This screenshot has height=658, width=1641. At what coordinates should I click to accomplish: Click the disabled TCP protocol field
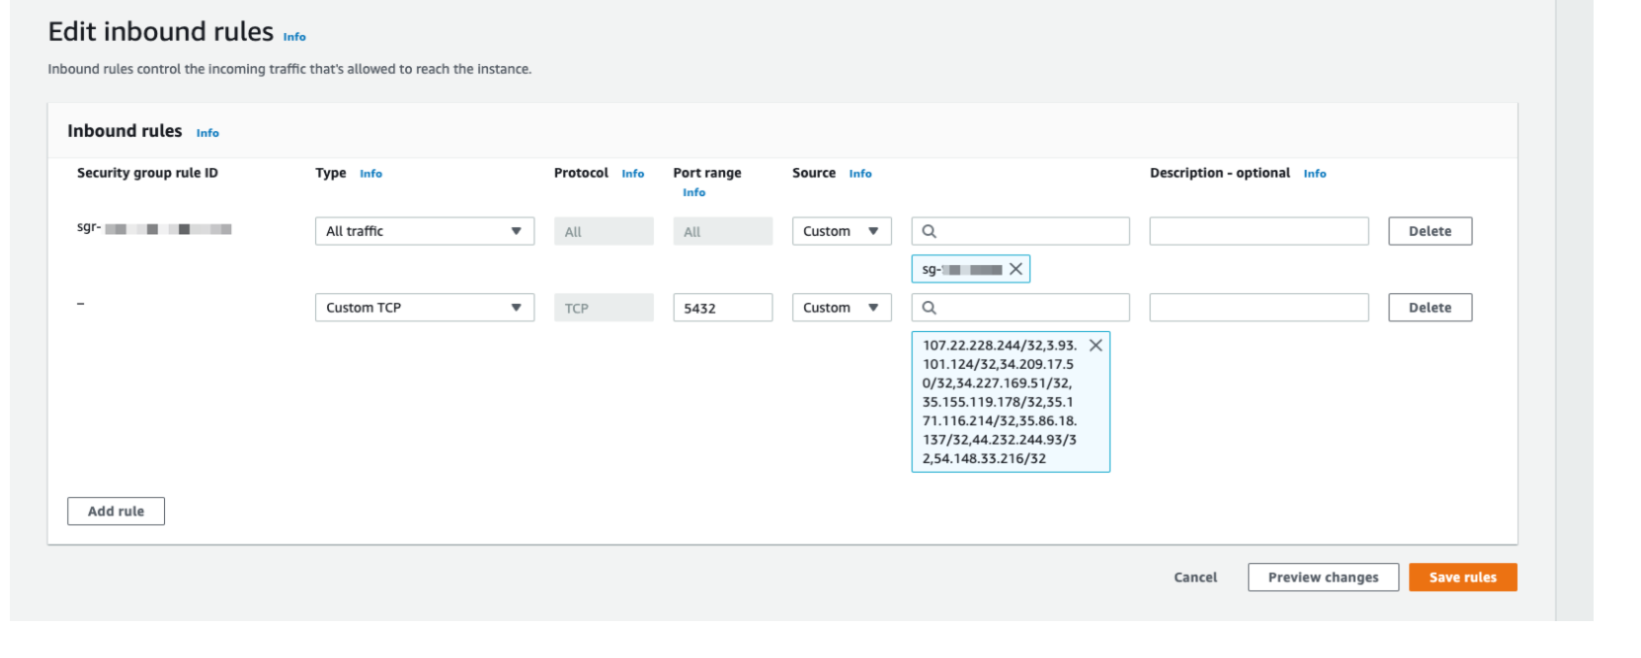click(603, 307)
